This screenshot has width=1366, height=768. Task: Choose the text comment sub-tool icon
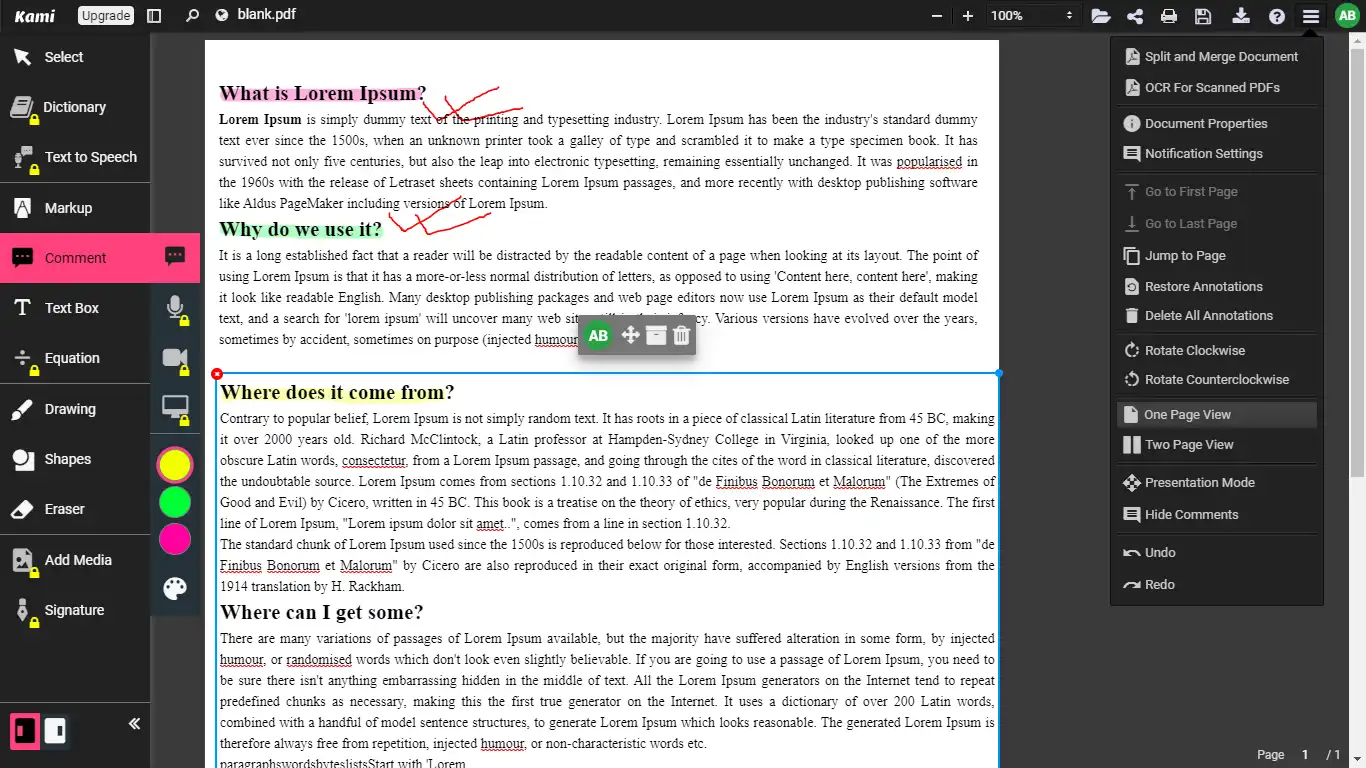tap(175, 257)
